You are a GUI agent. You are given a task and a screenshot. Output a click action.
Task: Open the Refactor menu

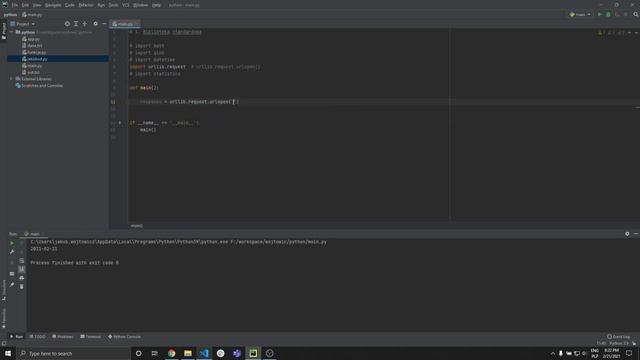pos(86,5)
